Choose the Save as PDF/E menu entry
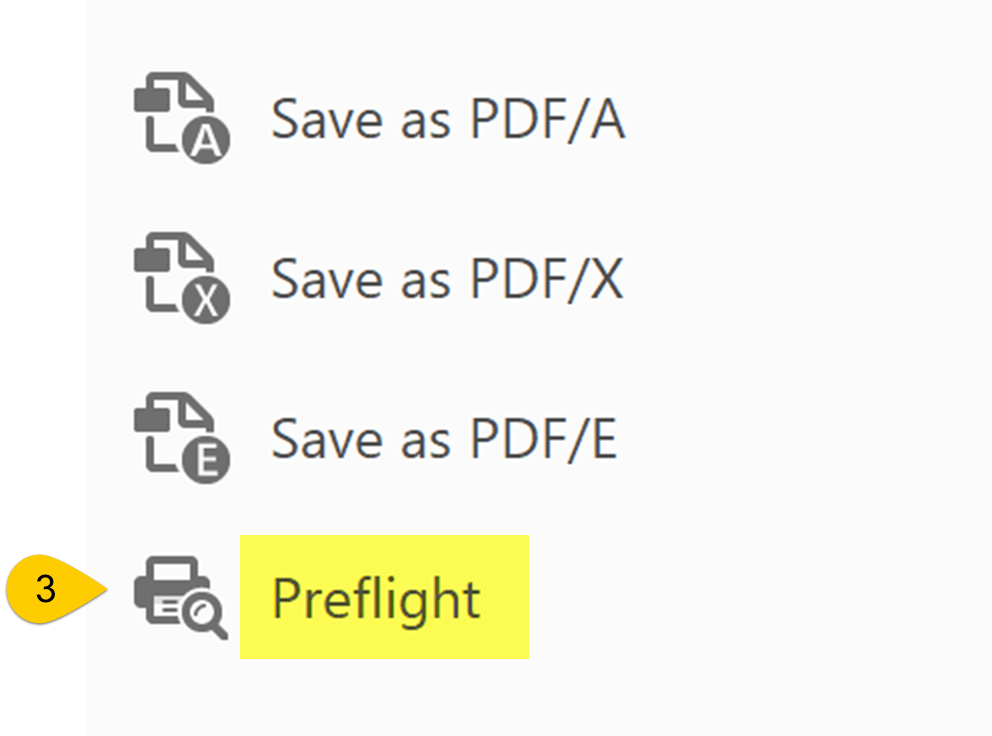Viewport: 992px width, 736px height. (445, 438)
